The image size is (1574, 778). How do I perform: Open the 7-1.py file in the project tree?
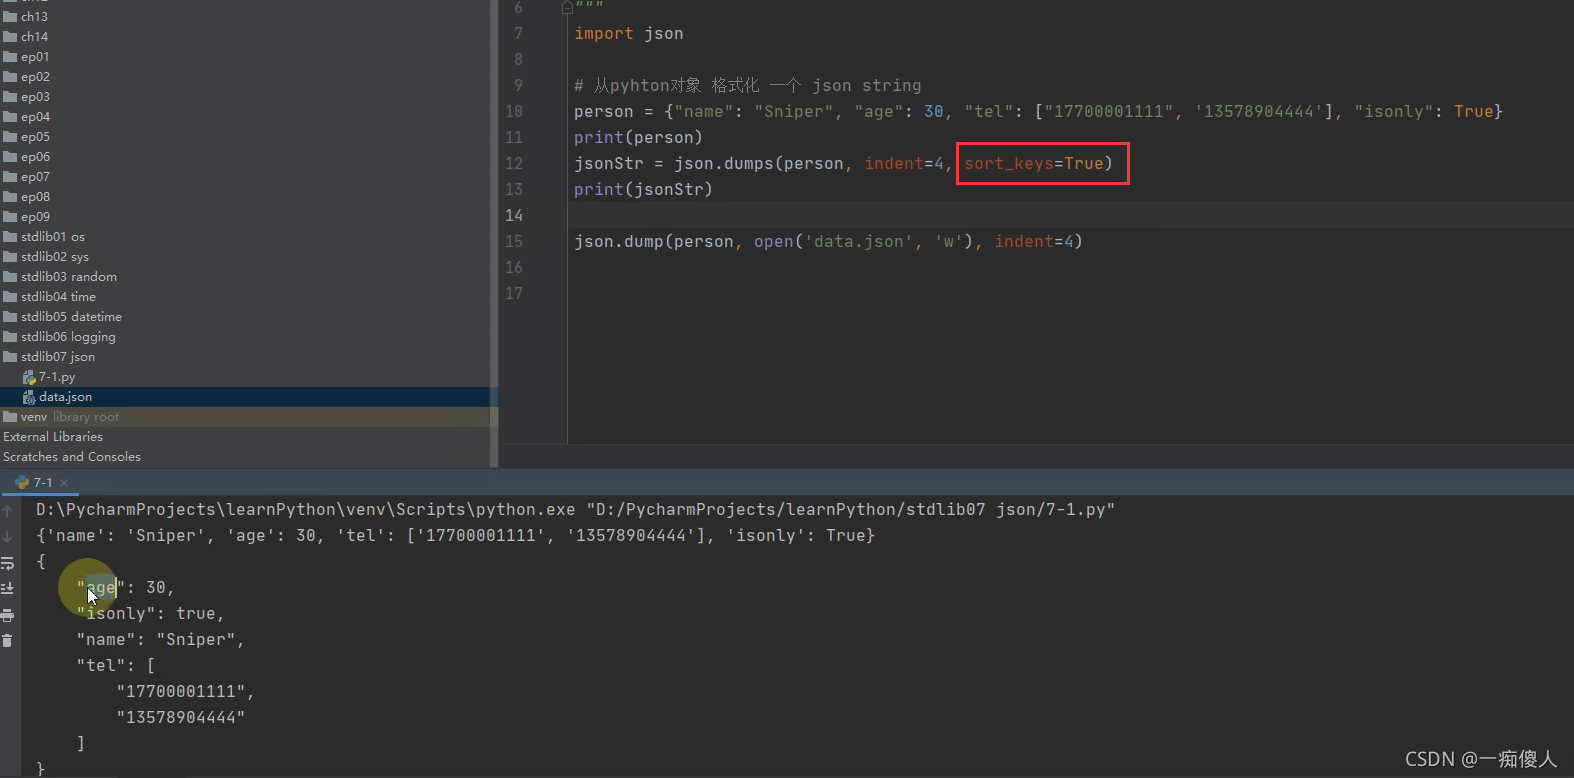[x=57, y=377]
